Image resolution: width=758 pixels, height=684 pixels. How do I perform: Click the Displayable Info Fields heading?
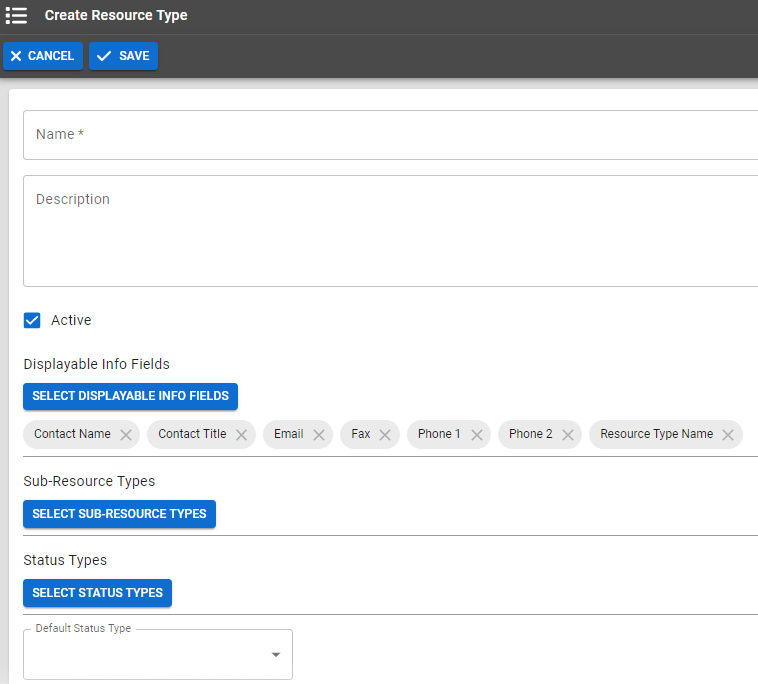pos(97,364)
